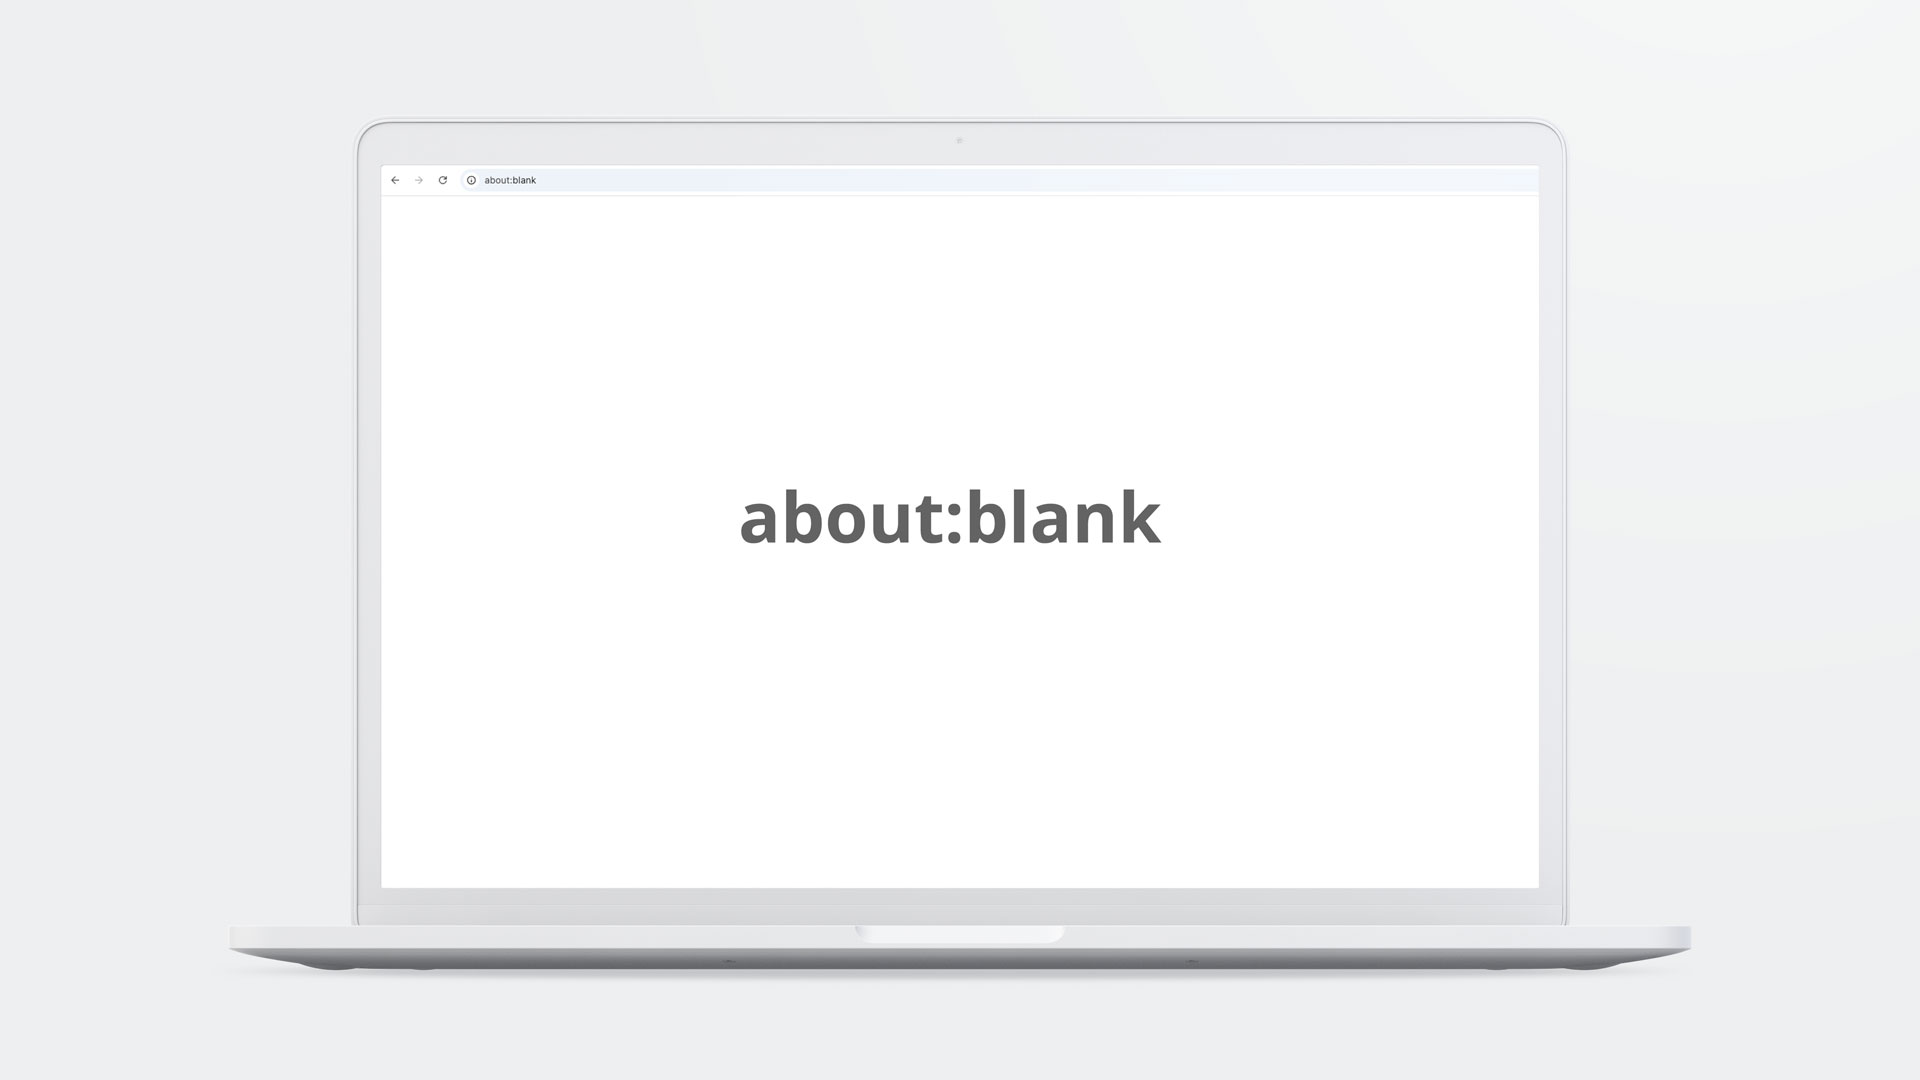Image resolution: width=1920 pixels, height=1080 pixels.
Task: Click the reload/refresh page icon
Action: click(442, 179)
